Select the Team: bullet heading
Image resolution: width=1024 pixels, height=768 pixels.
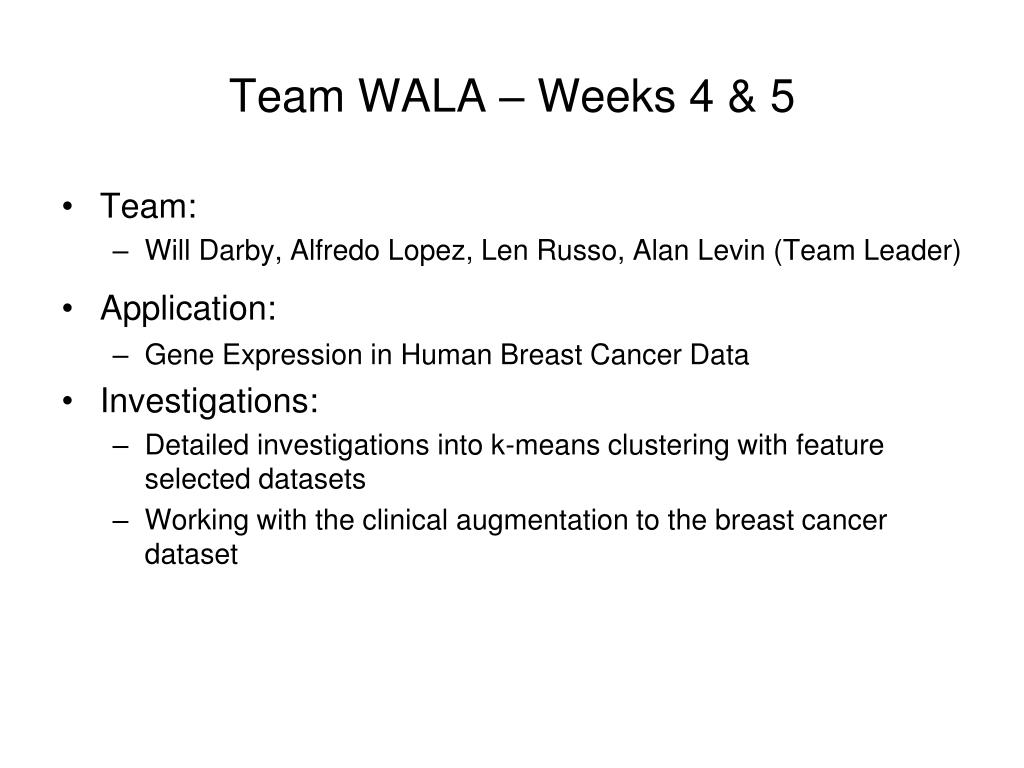pyautogui.click(x=148, y=206)
